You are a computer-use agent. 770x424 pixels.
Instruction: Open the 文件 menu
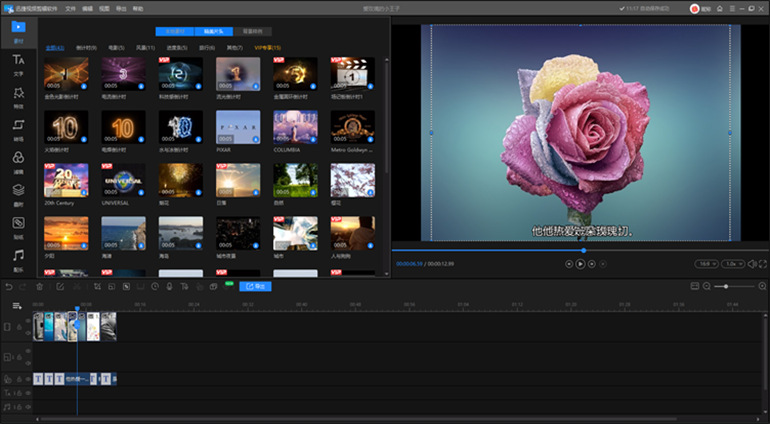(71, 9)
